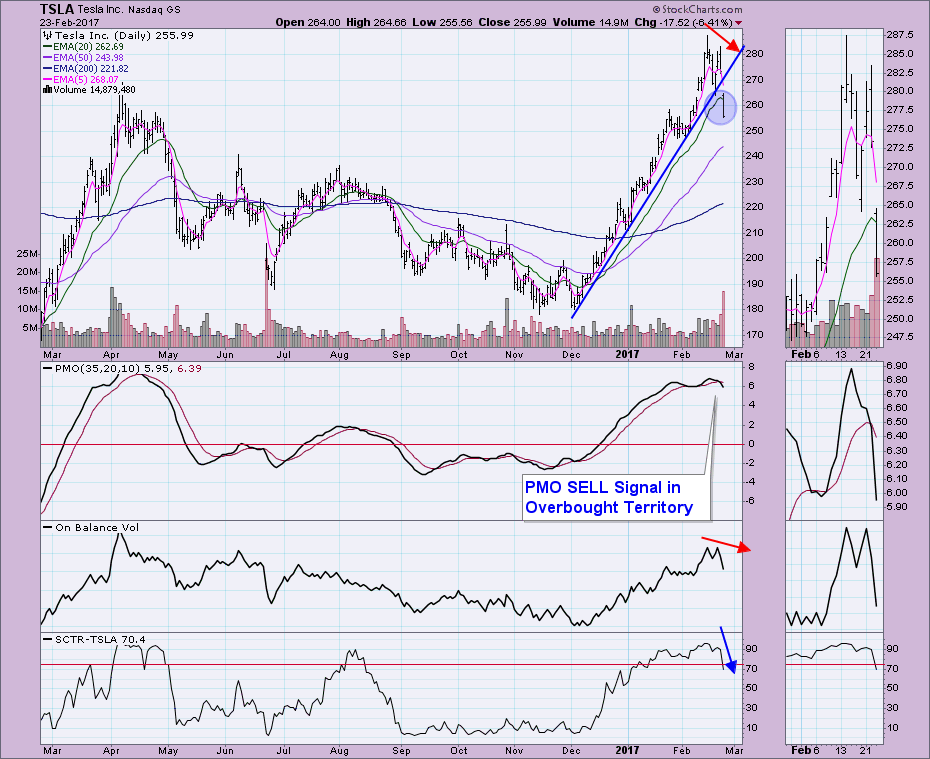This screenshot has height=759, width=930.
Task: Click the 'Volume 14.9M' header value
Action: tap(590, 23)
